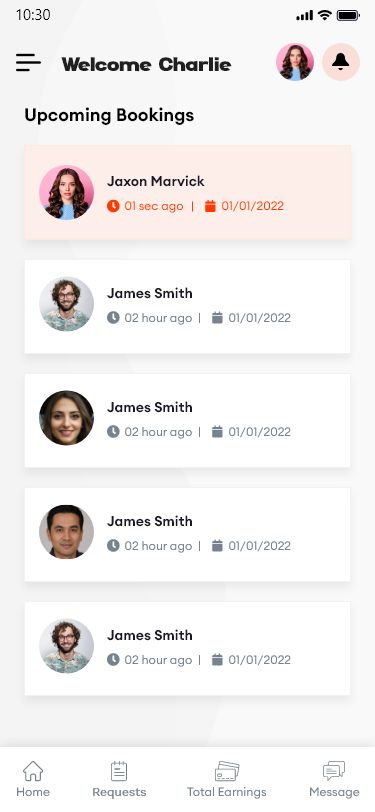375x812 pixels.
Task: Open the Requests clipboard icon
Action: 119,771
